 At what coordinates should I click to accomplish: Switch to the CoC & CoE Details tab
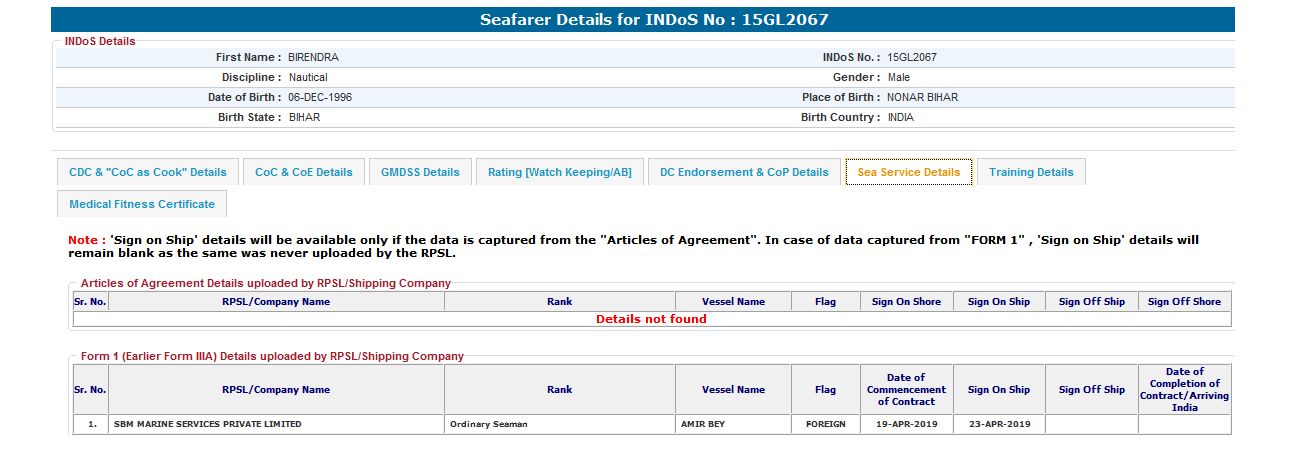coord(304,172)
